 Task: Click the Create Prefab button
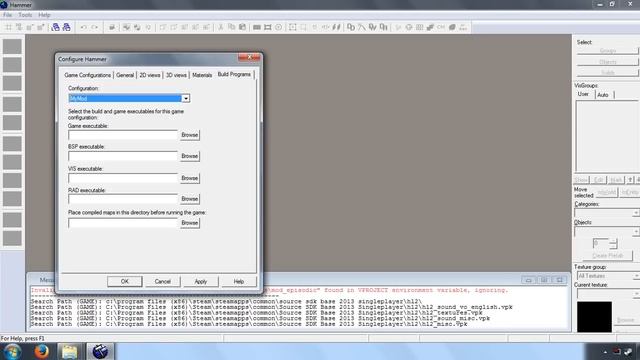pos(607,256)
